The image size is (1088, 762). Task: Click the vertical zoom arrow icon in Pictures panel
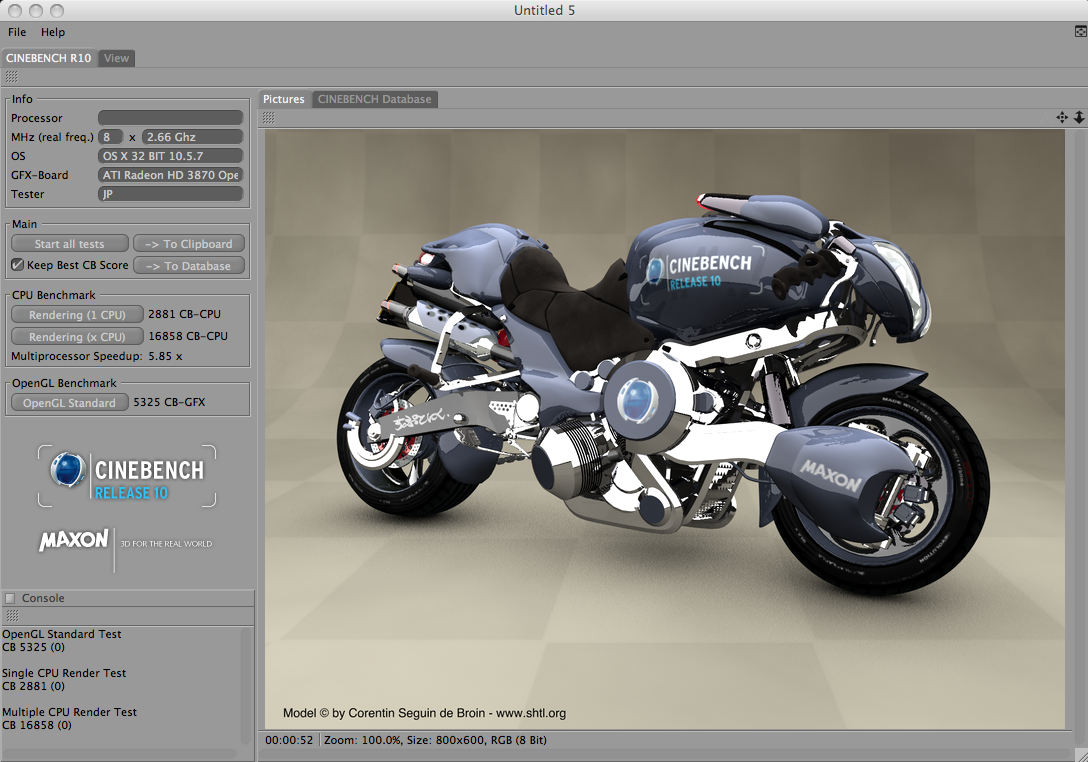(x=1079, y=117)
